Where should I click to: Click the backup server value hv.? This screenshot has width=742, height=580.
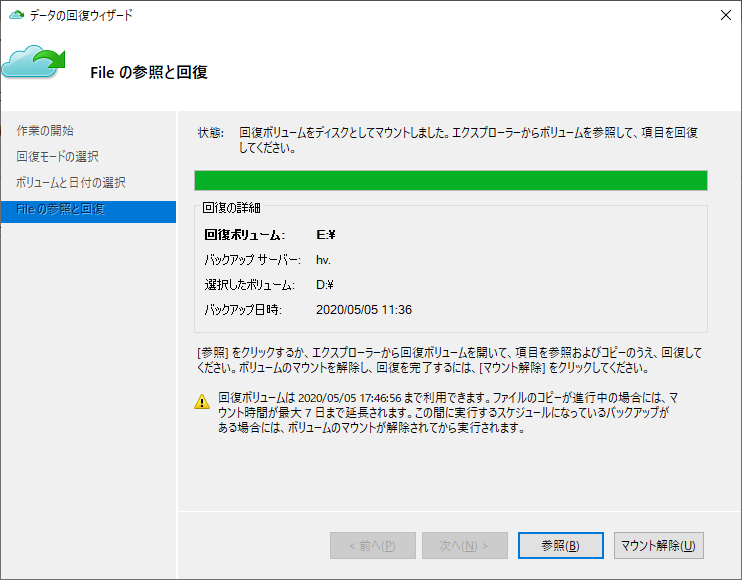pos(323,260)
